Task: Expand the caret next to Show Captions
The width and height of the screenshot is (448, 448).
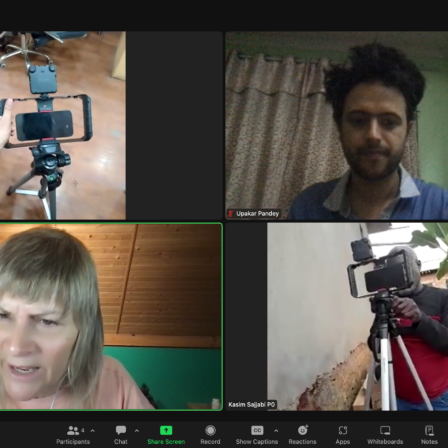Action: pos(276,430)
